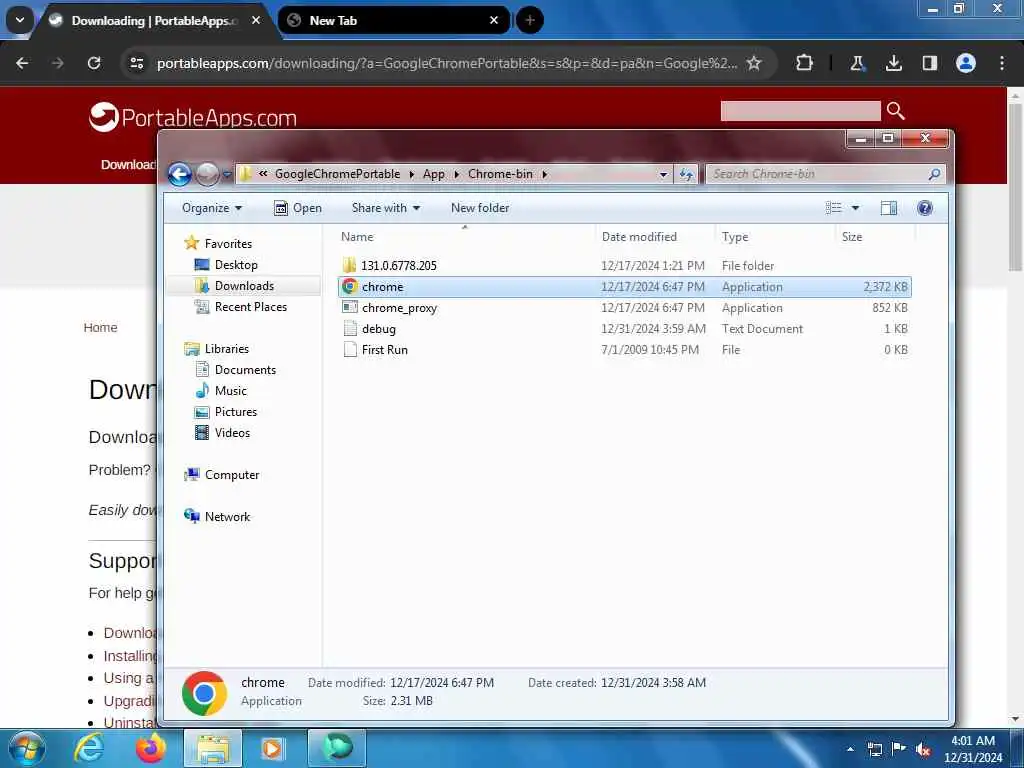Viewport: 1024px width, 768px height.
Task: Click Explorer's greyed Forward arrow button
Action: click(207, 174)
